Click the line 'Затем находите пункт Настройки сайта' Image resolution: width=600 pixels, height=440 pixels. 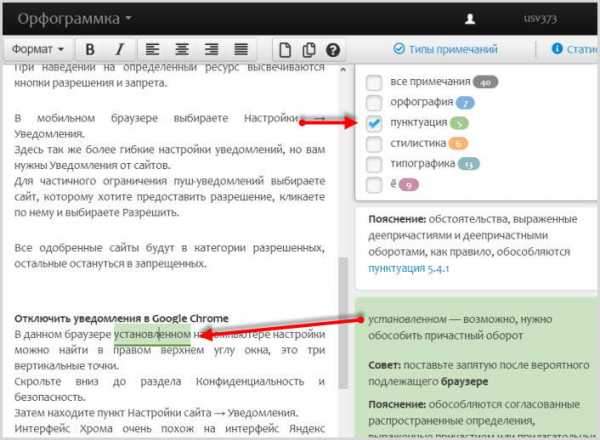point(156,413)
